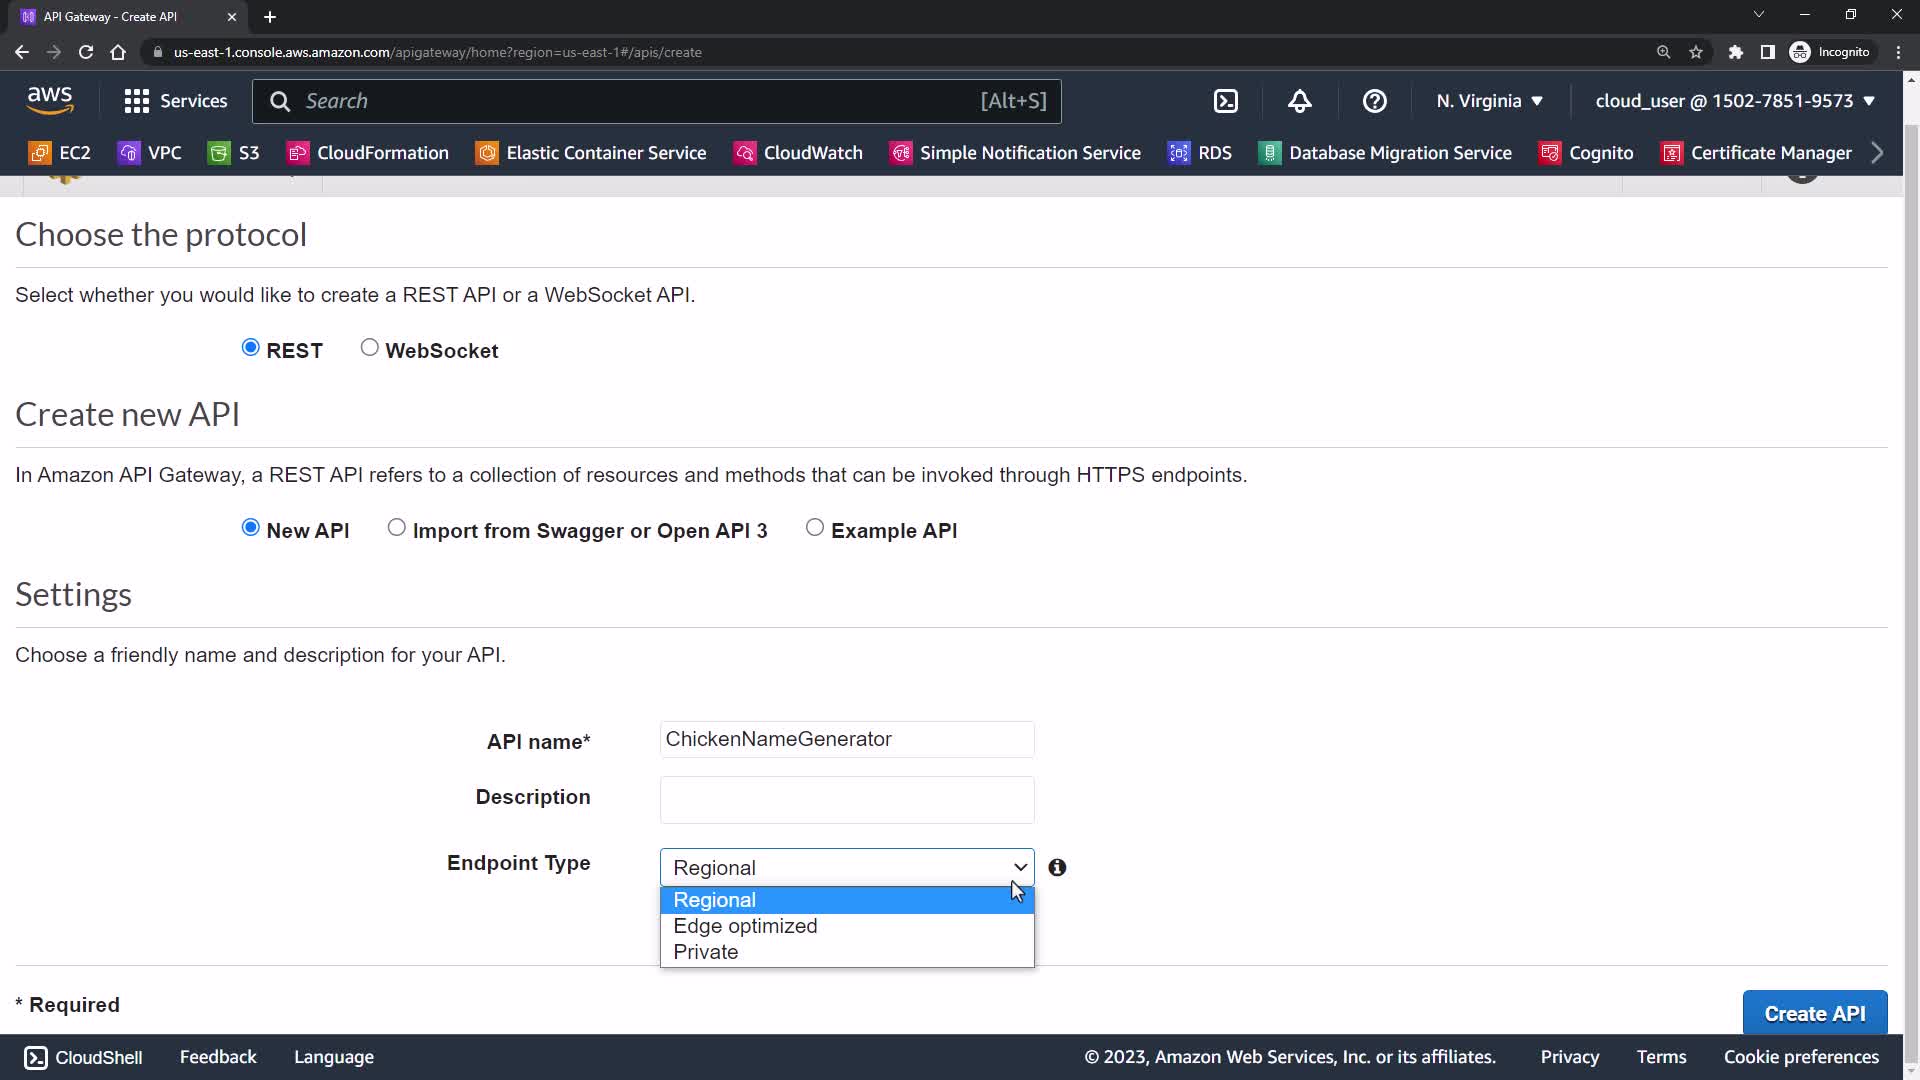
Task: Click Endpoint Type info icon
Action: pos(1057,868)
